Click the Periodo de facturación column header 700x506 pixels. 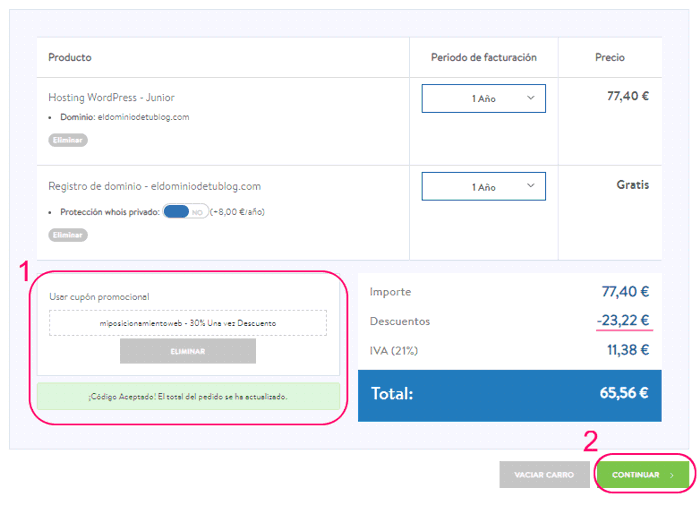tap(483, 58)
